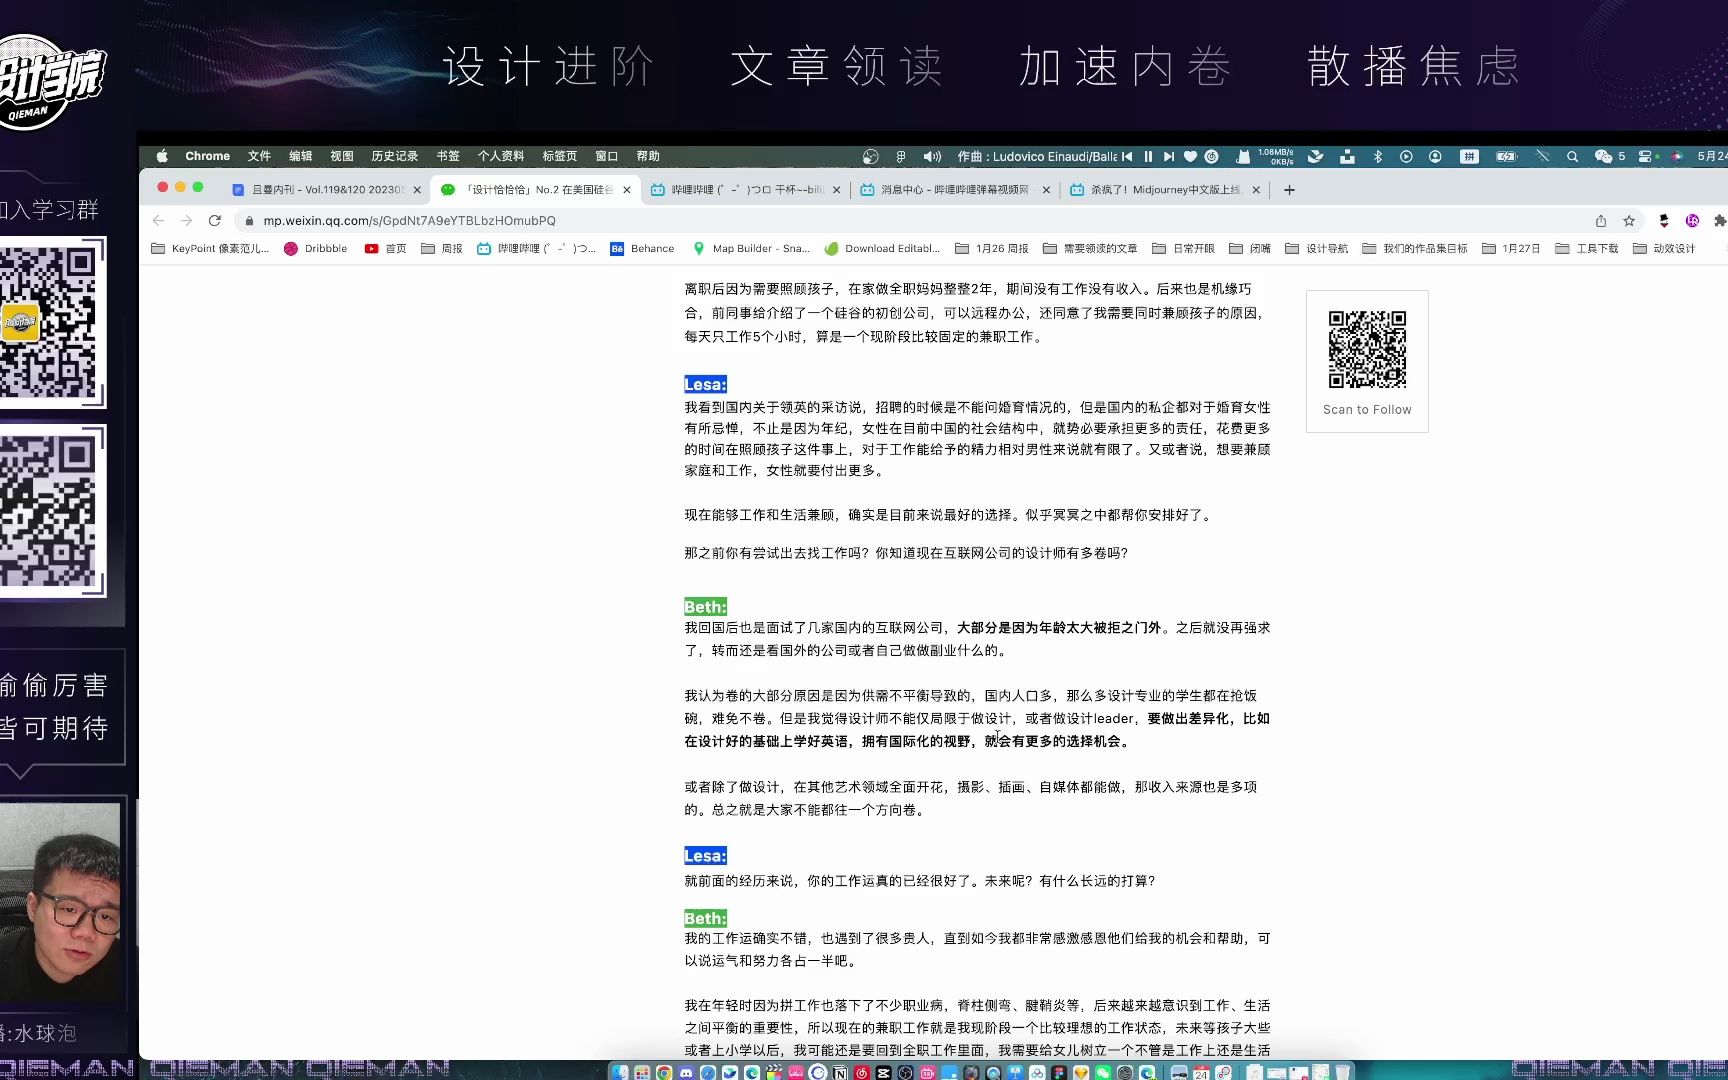Expand the 需要领读的文章 bookmark folder

point(1090,249)
